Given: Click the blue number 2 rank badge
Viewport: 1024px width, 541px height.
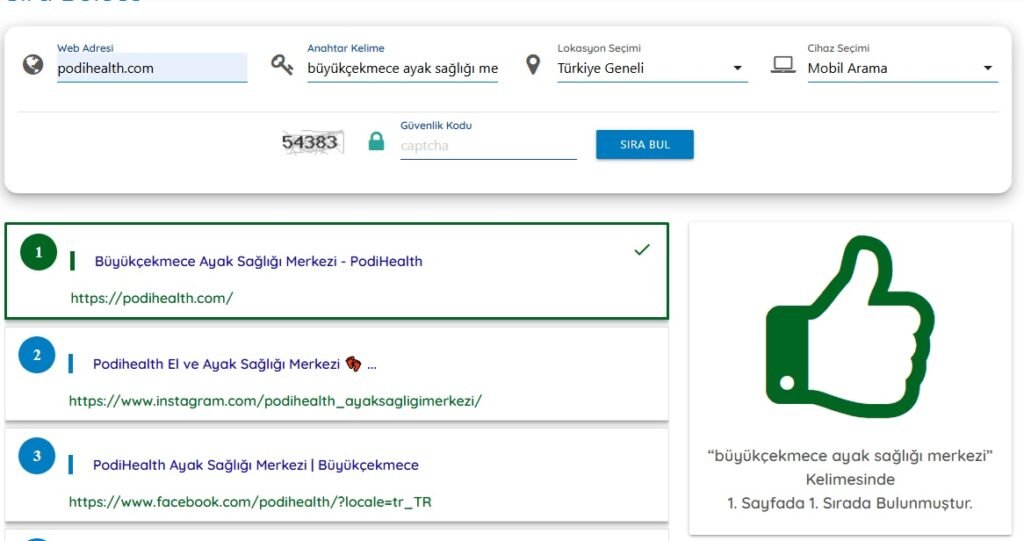Looking at the screenshot, I should (37, 355).
